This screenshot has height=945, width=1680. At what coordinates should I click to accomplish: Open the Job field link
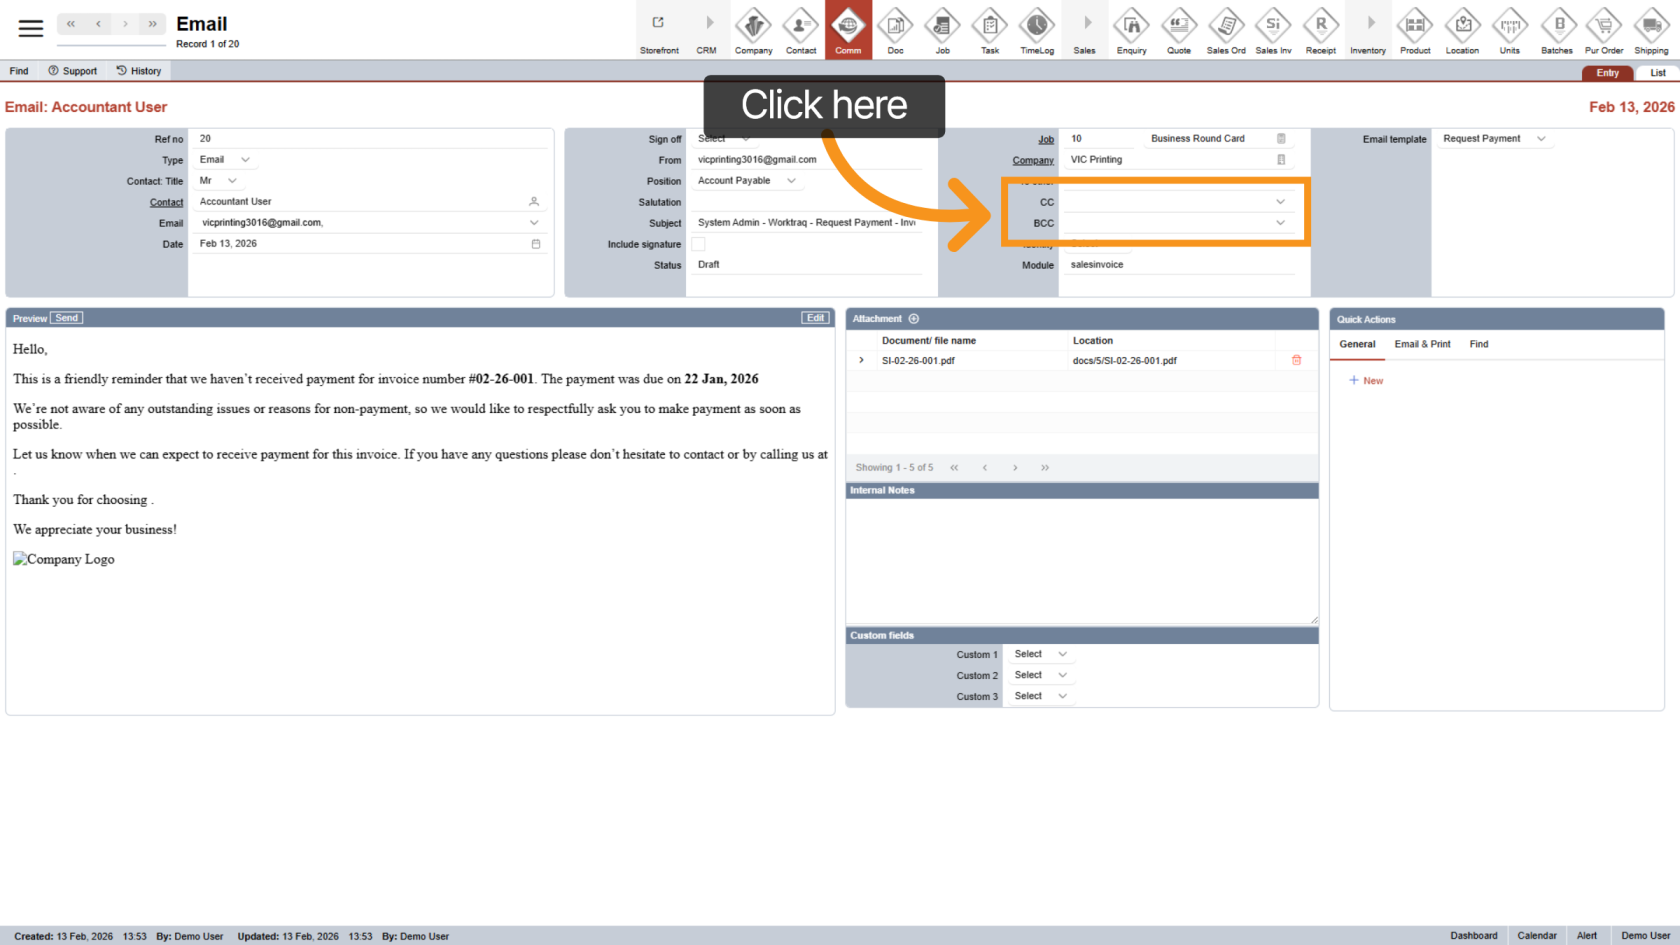[x=1045, y=139]
